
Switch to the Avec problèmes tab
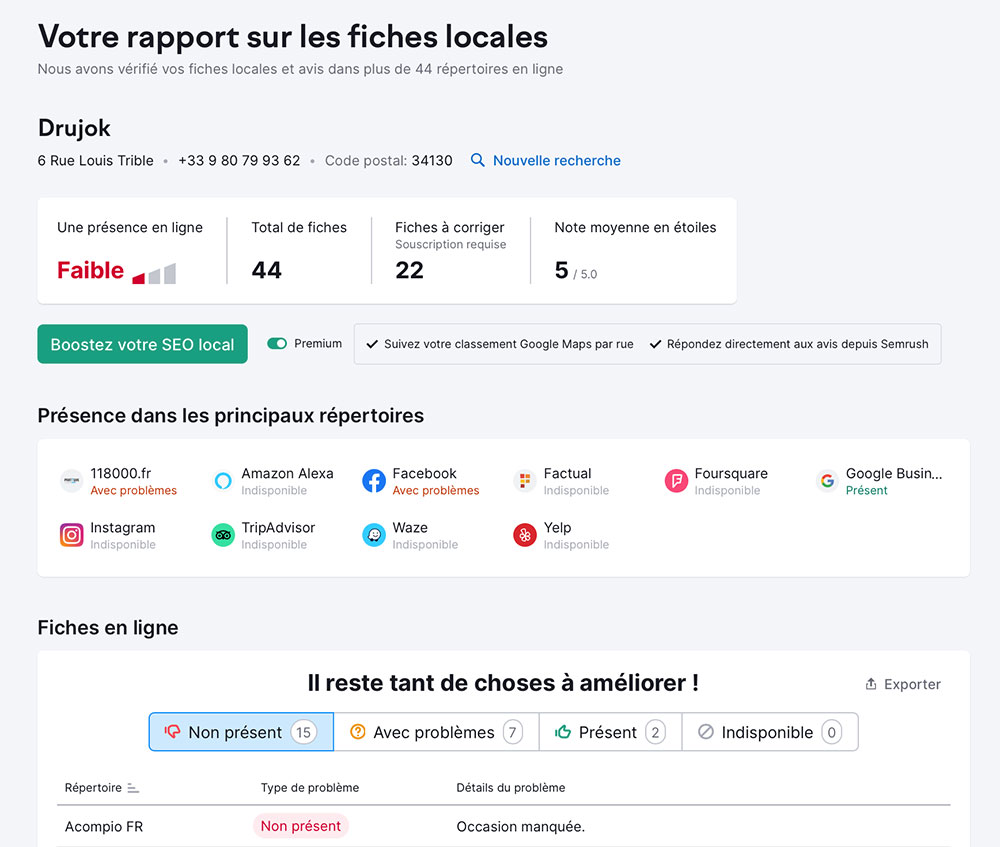[436, 732]
